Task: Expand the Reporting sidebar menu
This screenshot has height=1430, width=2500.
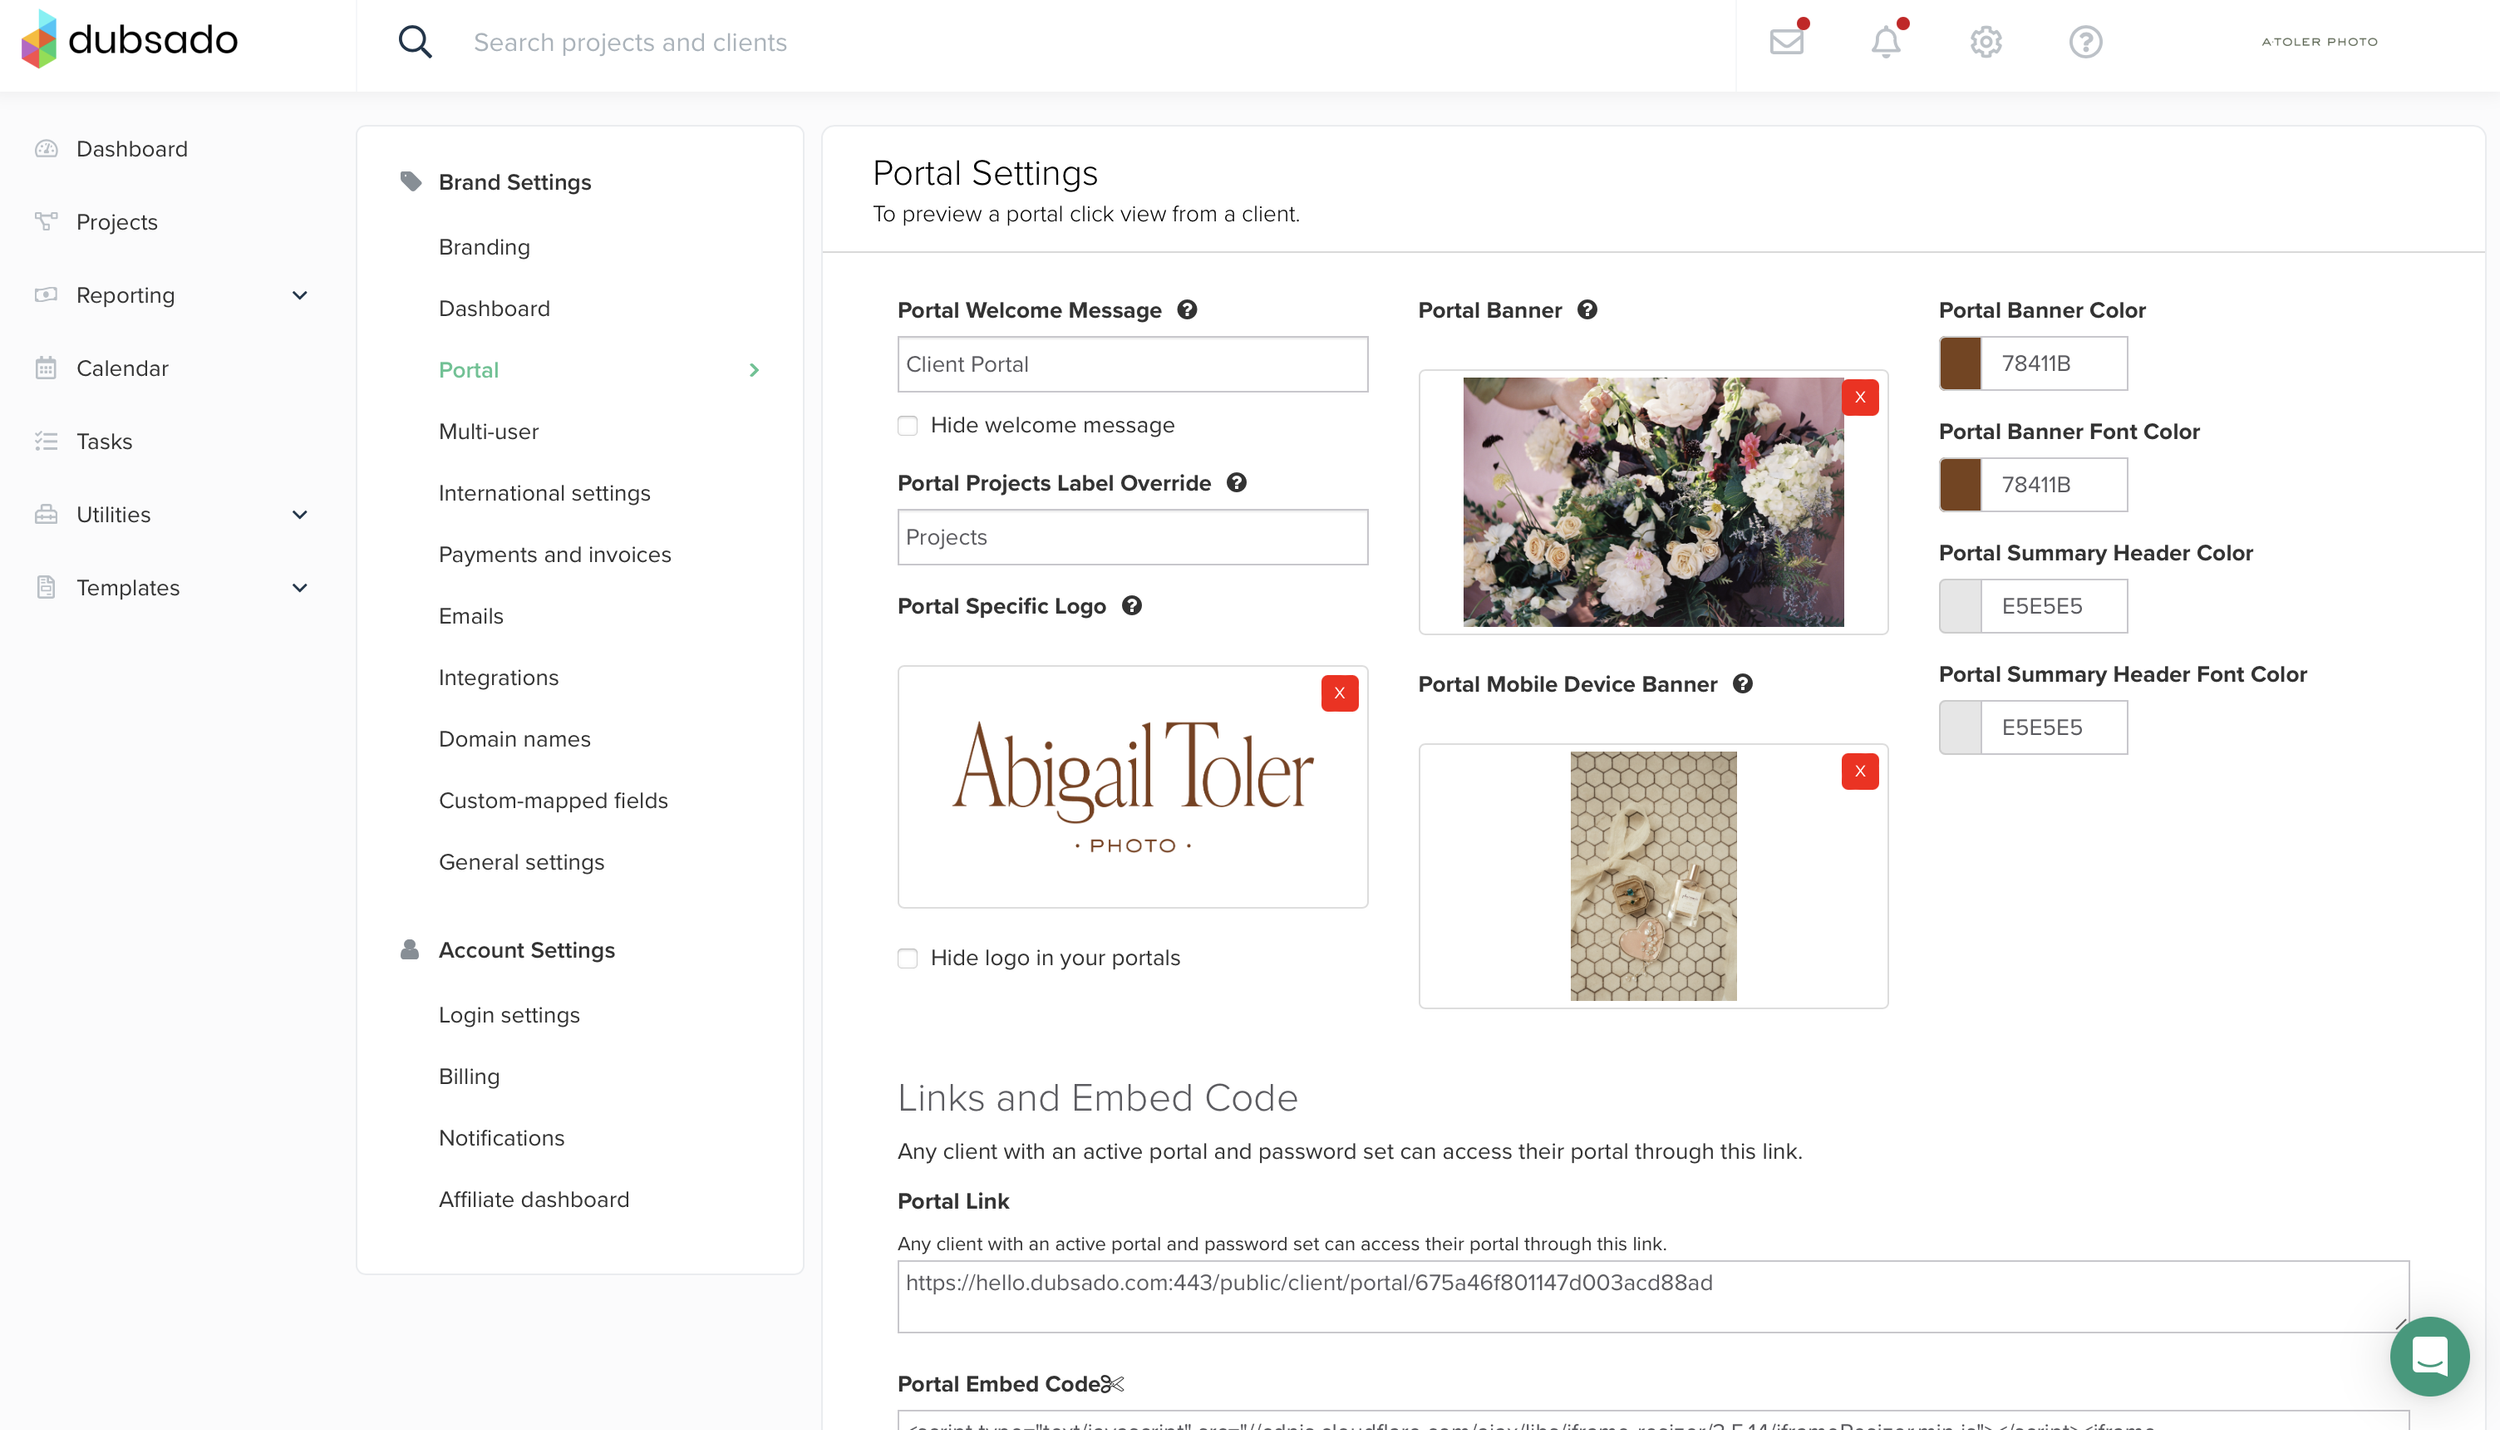Action: click(x=299, y=295)
